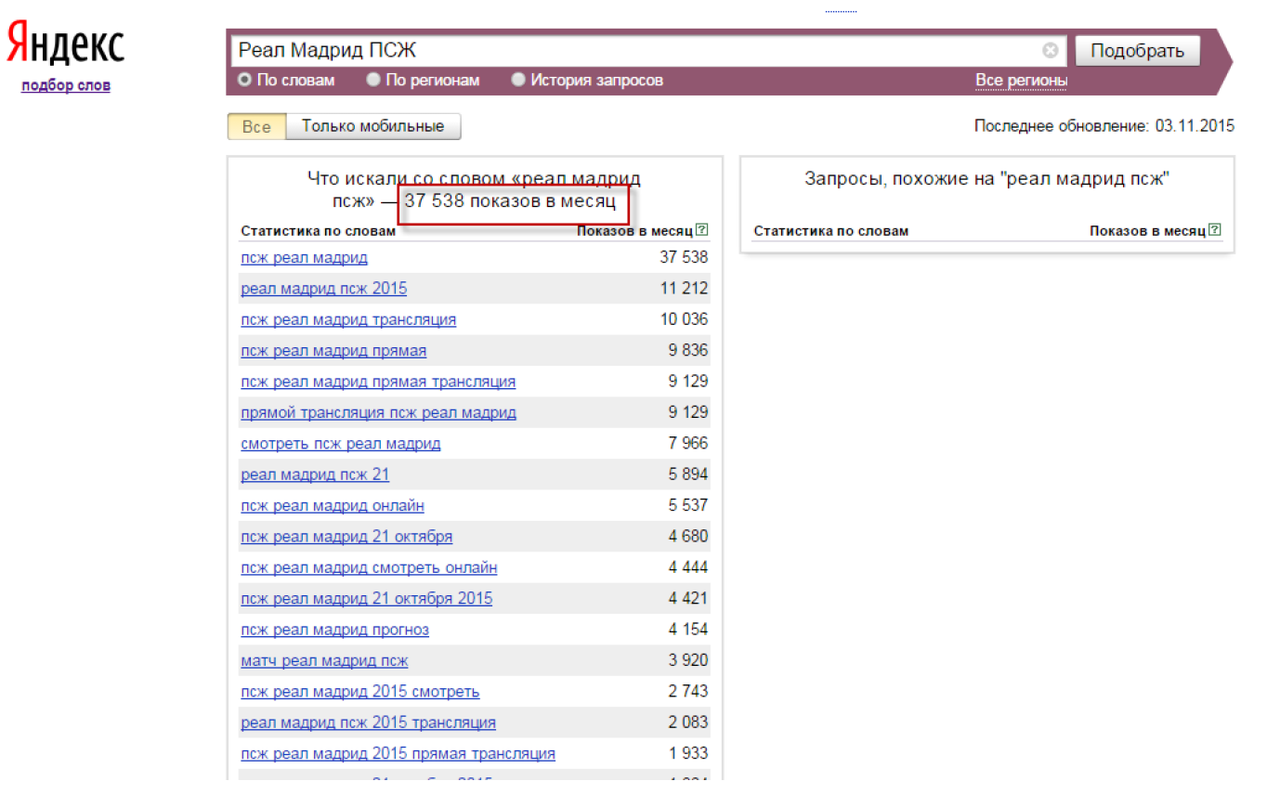The image size is (1280, 792).
Task: Open 'реал мадрид псж 2015 трансляция' link
Action: click(368, 722)
